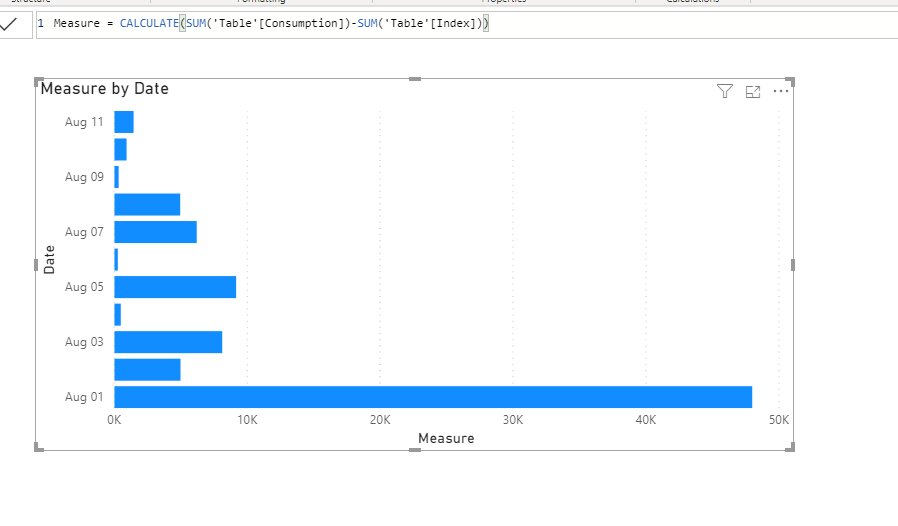Viewport: 898px width, 526px height.
Task: Click the 10K axis value
Action: click(x=247, y=420)
